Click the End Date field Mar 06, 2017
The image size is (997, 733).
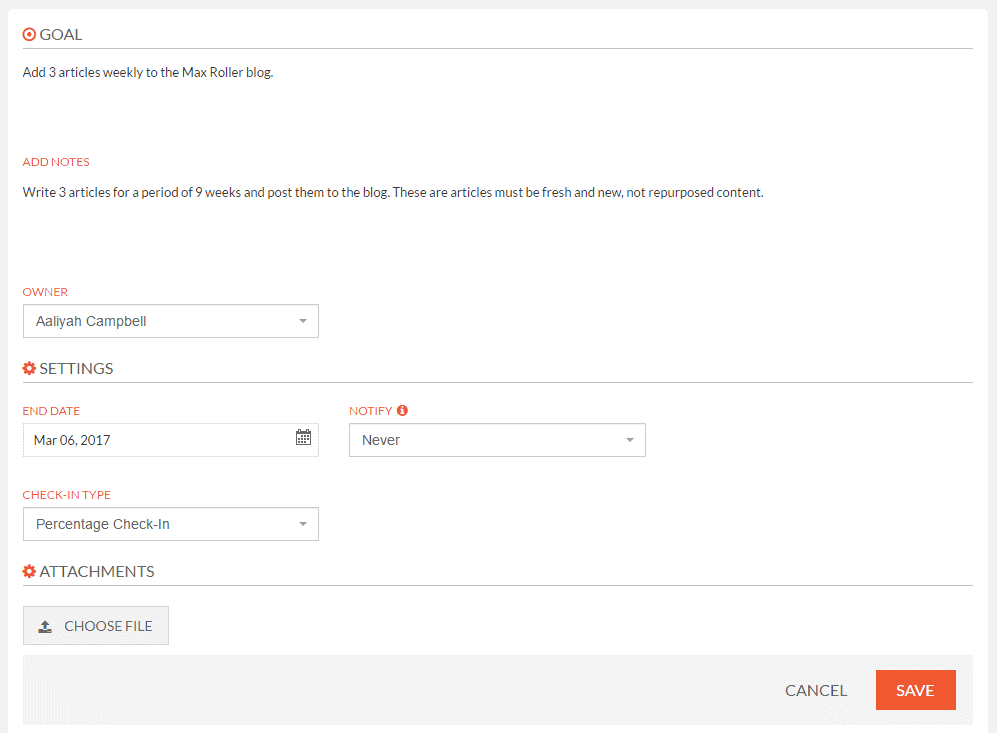[x=171, y=440]
